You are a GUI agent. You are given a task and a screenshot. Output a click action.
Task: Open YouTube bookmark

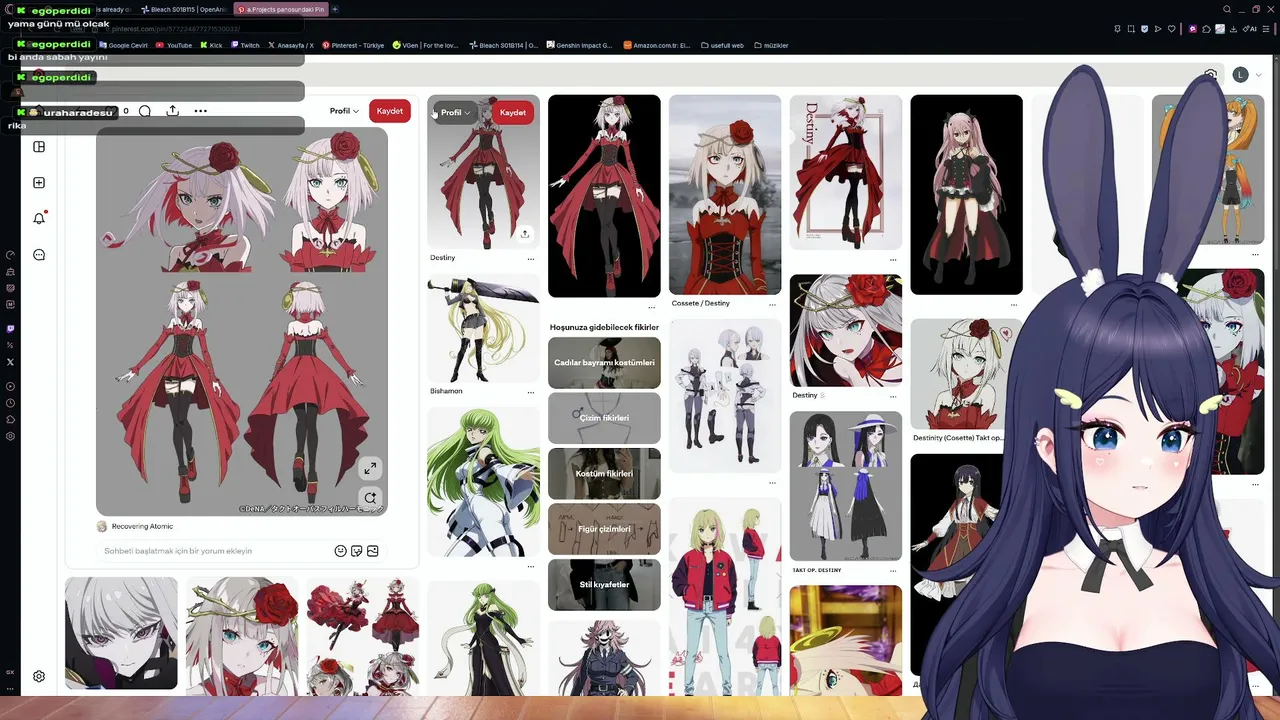click(174, 45)
